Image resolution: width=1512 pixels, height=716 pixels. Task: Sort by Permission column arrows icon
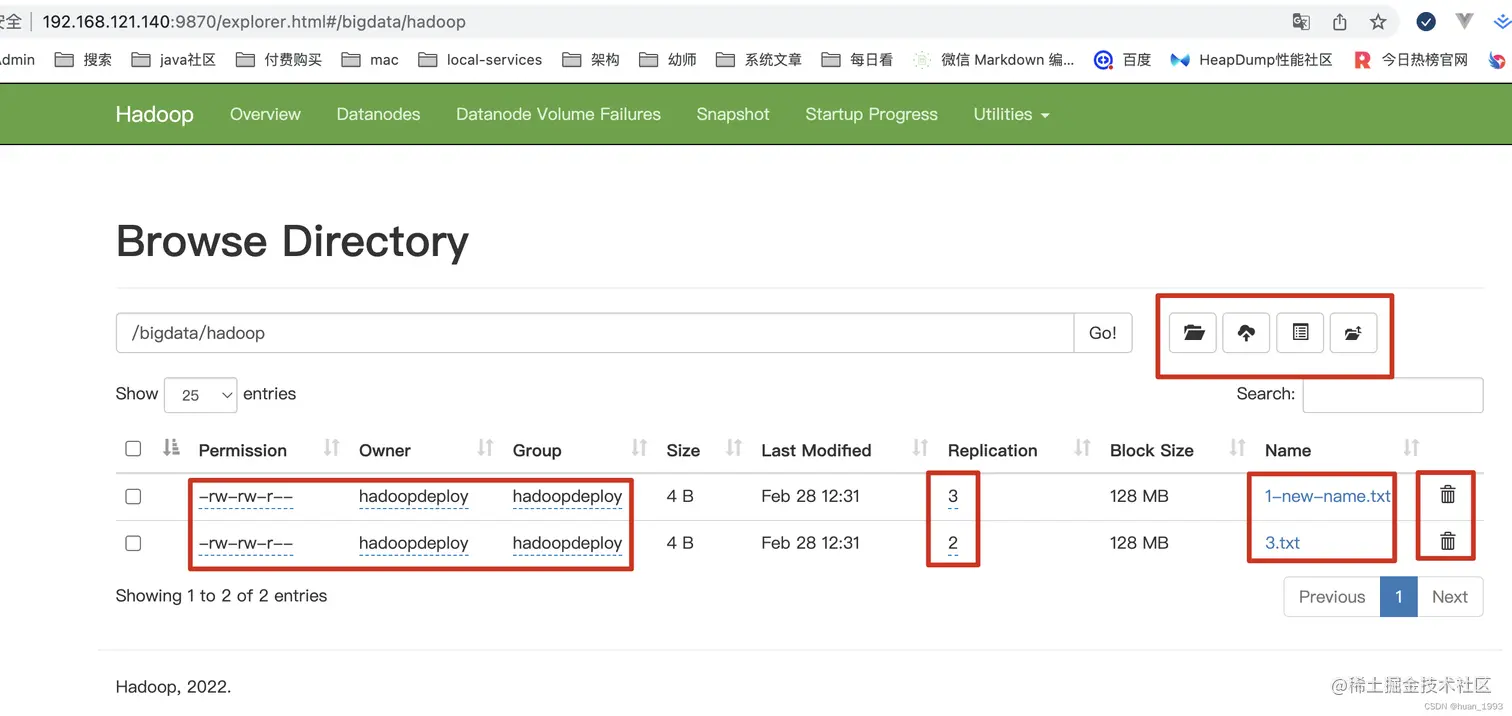(x=331, y=448)
